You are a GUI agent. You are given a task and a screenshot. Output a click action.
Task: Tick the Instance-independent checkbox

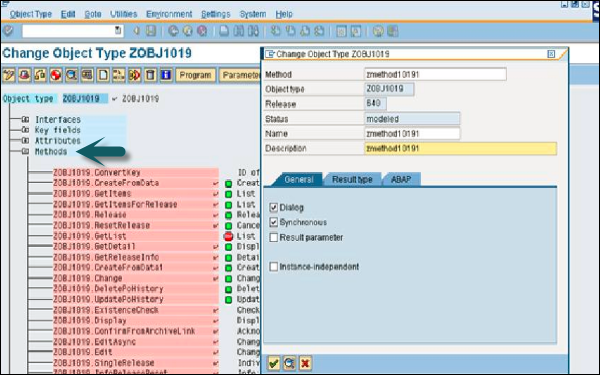[274, 266]
